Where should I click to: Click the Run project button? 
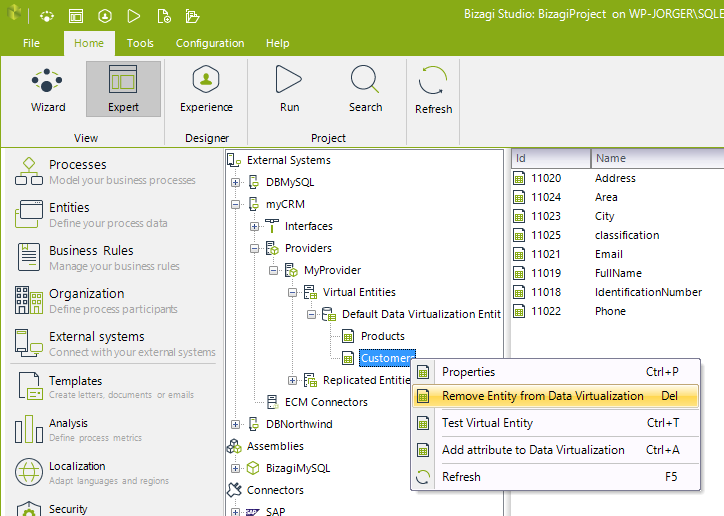pos(289,89)
